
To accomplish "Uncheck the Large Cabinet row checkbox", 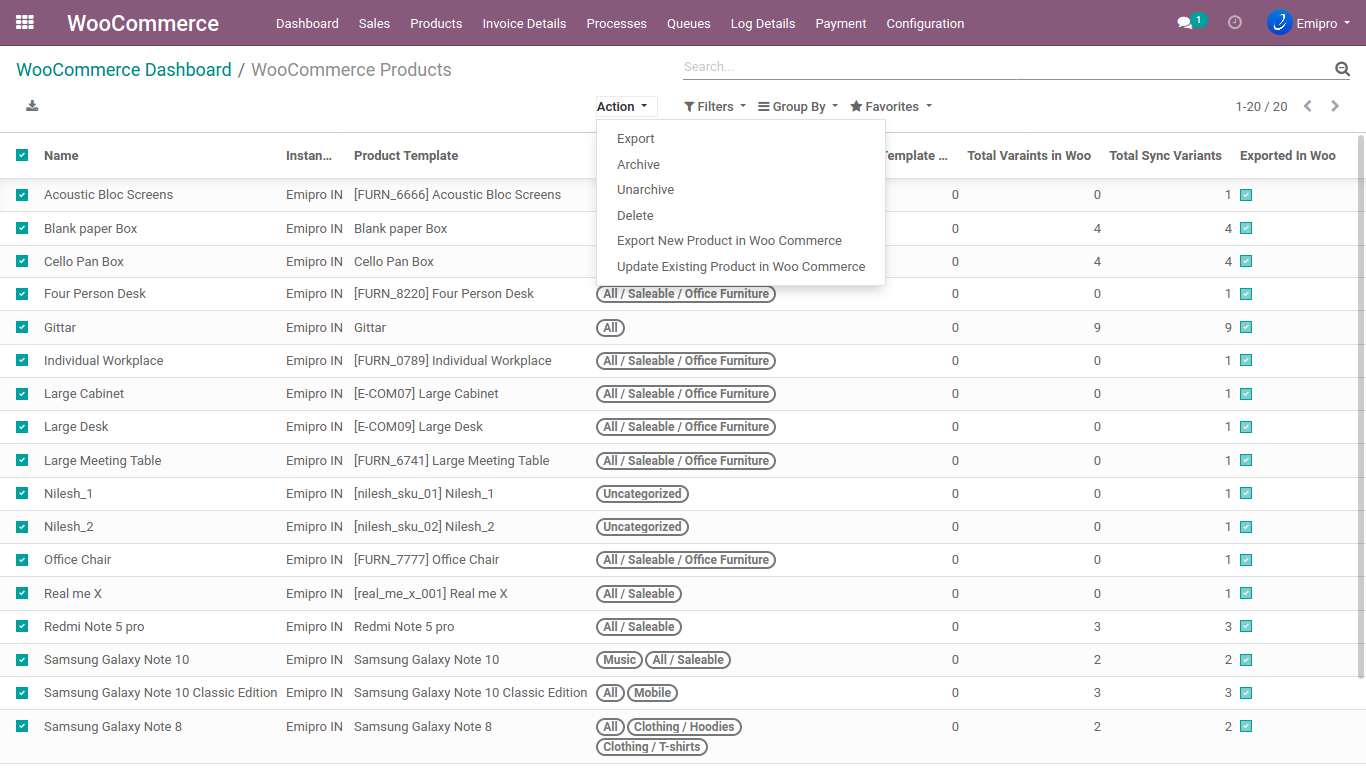I will 22,394.
